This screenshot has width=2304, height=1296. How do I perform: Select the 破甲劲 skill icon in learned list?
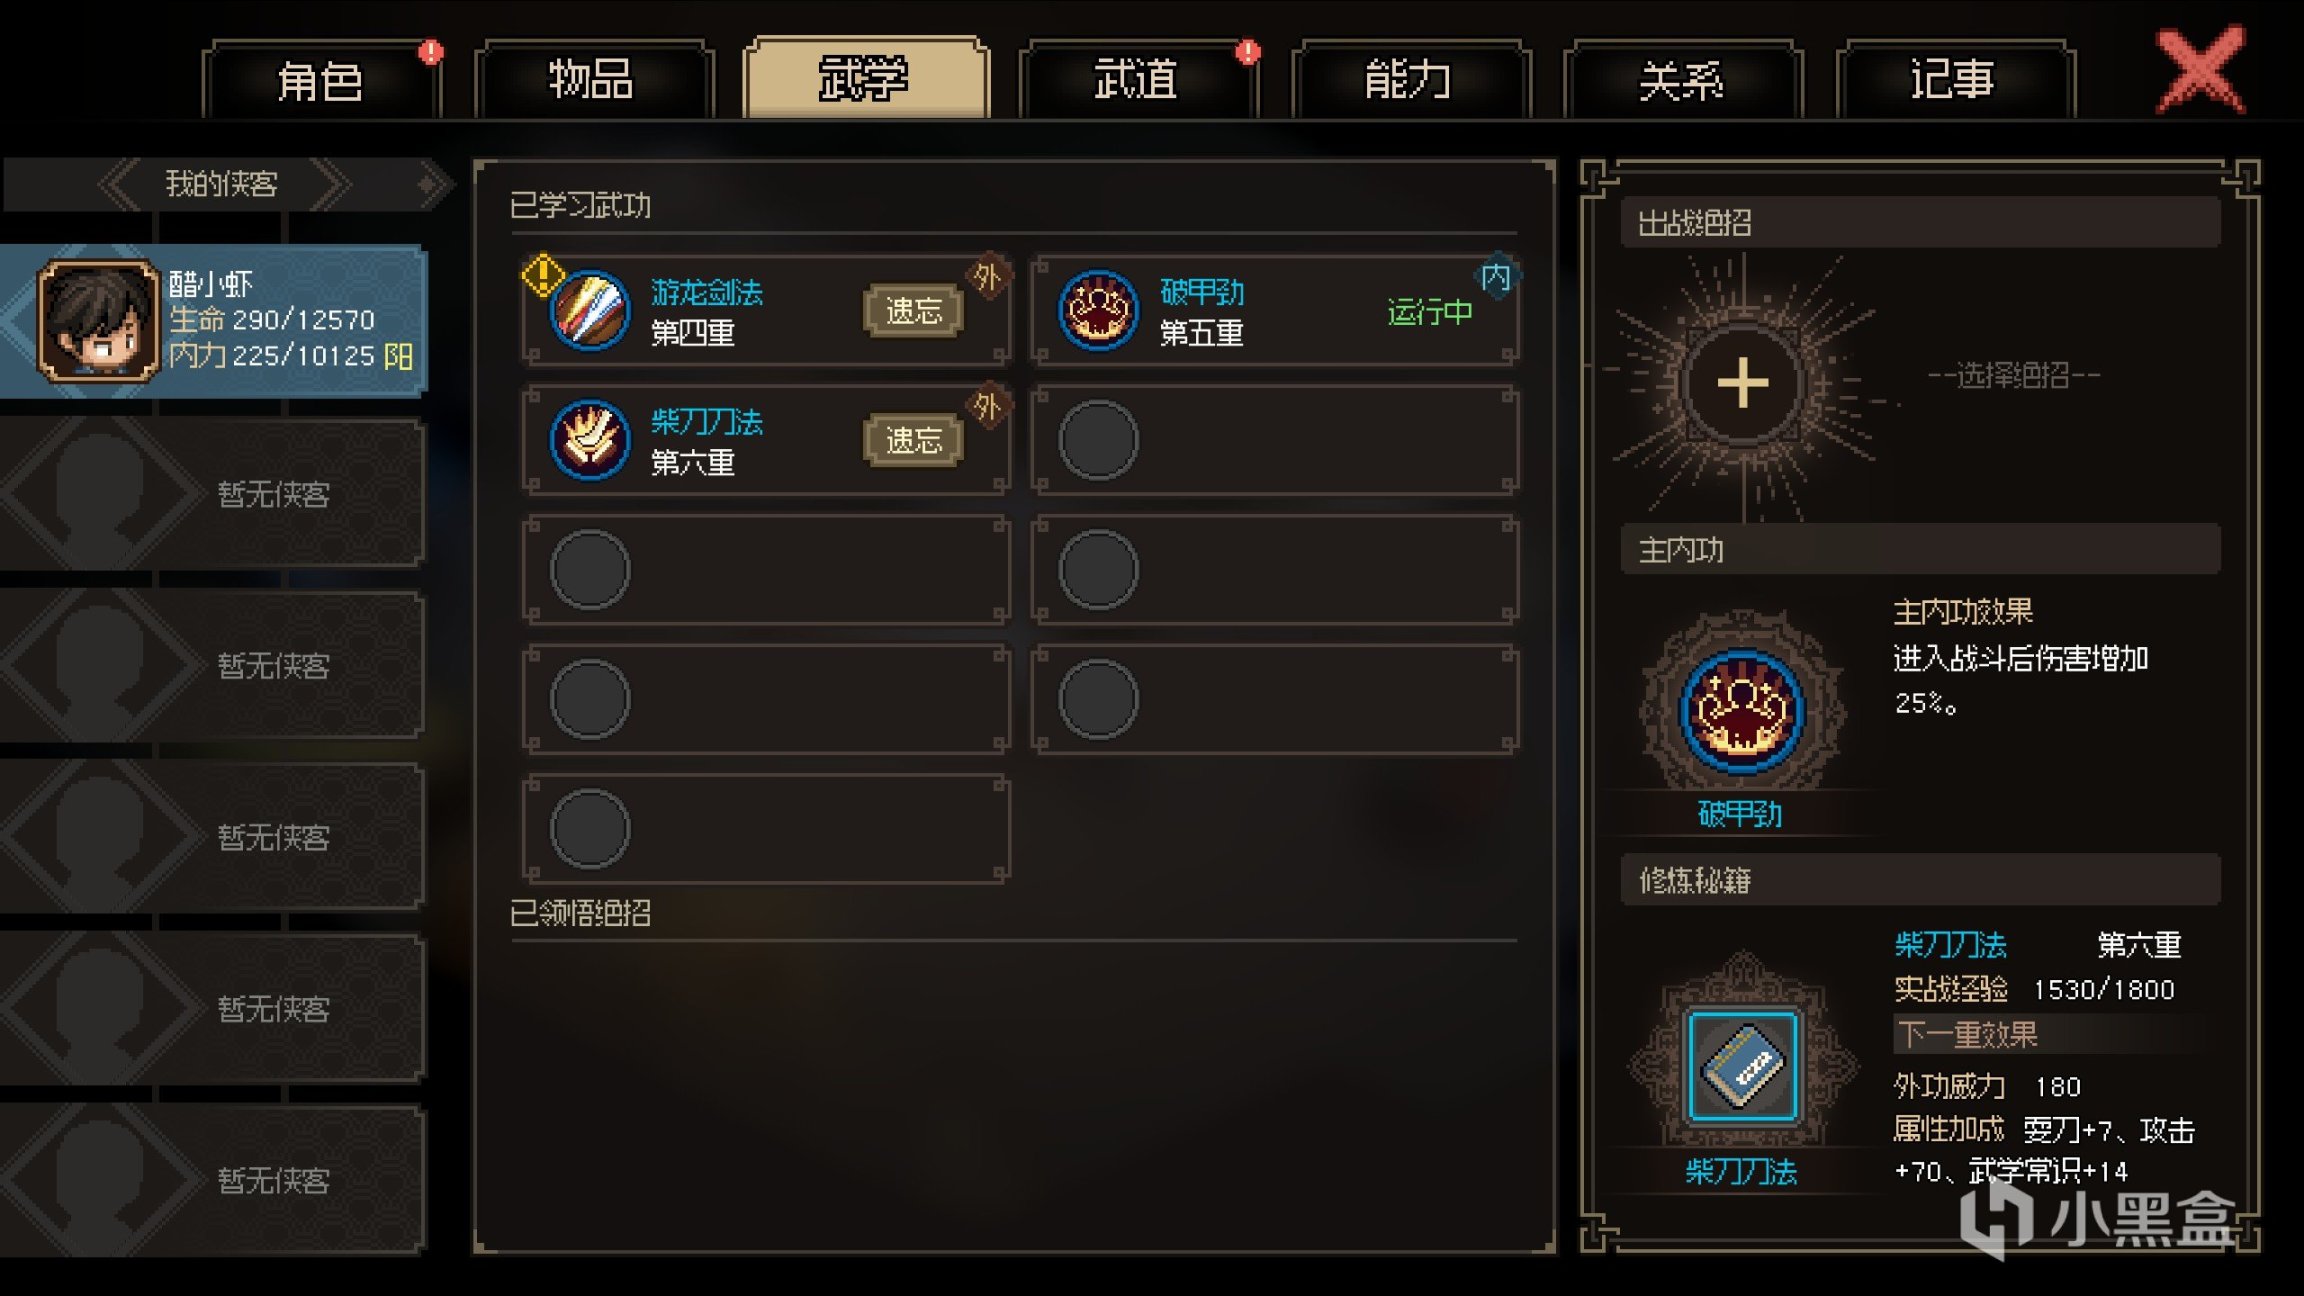[1098, 311]
